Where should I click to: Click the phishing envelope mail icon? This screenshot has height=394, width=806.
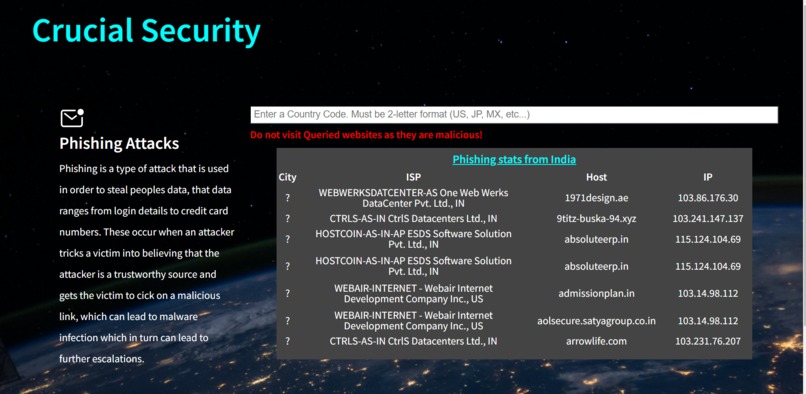point(72,118)
